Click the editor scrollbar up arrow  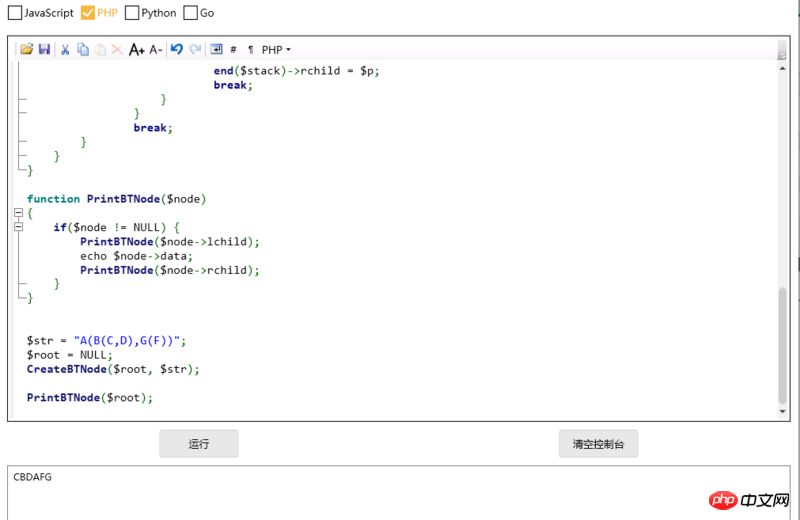coord(782,68)
